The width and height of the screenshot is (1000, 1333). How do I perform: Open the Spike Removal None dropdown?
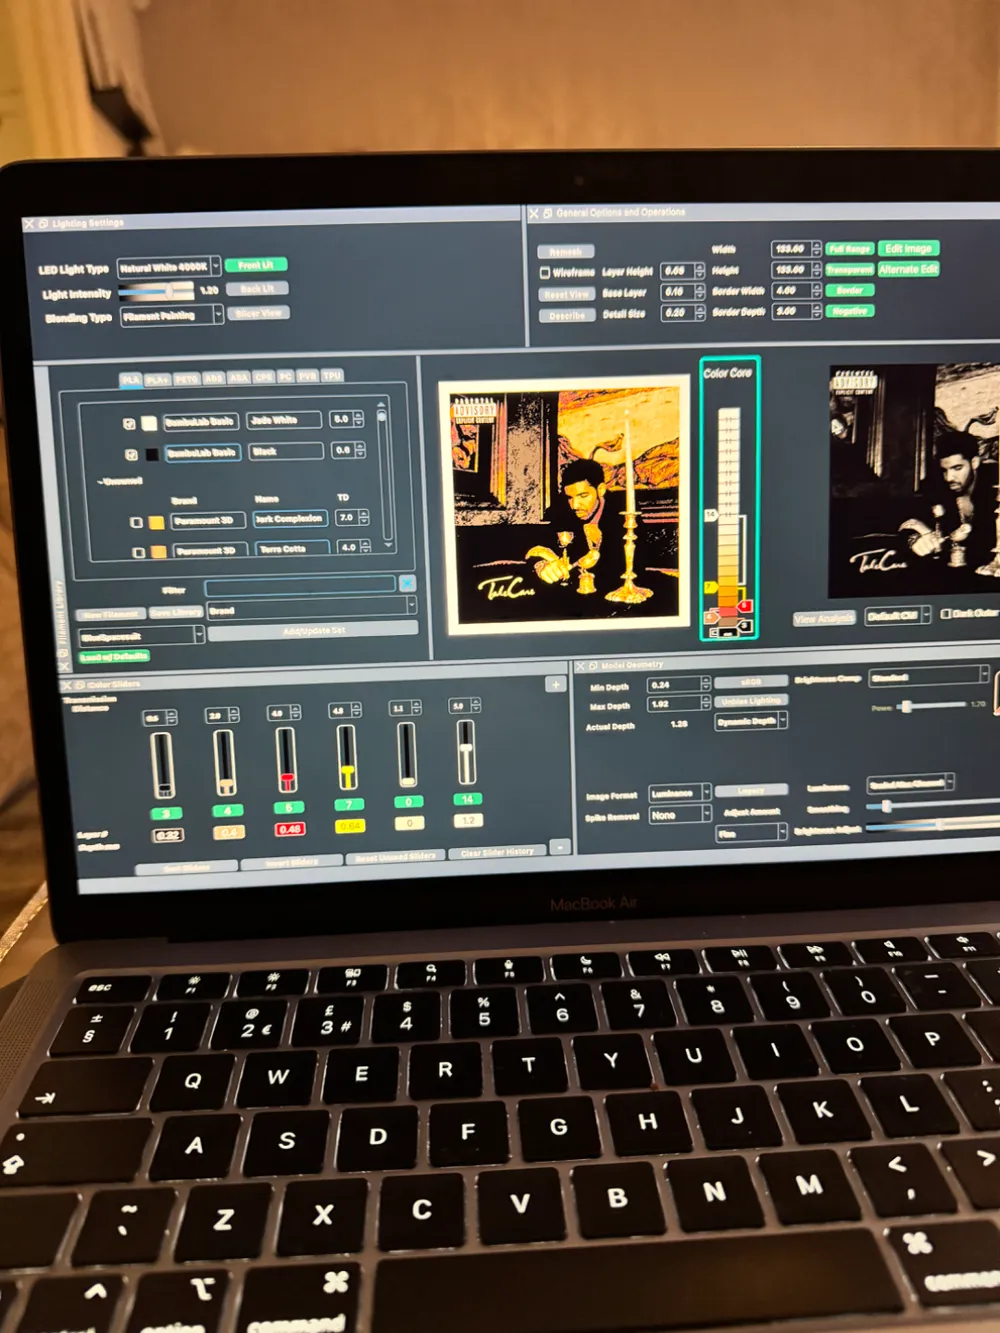(x=679, y=815)
